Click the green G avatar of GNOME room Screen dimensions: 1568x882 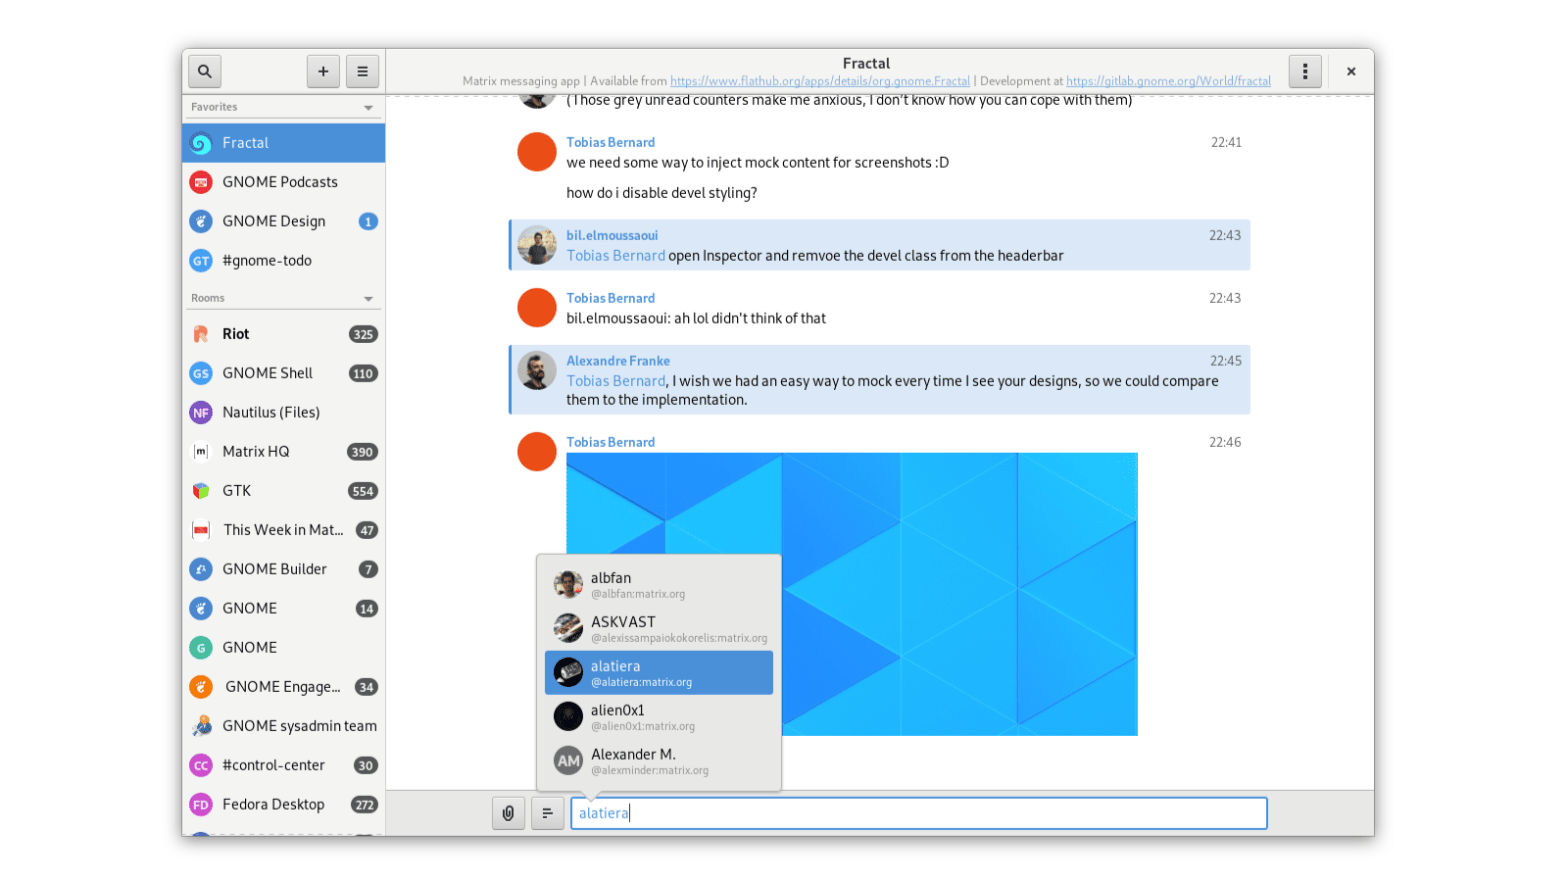point(201,647)
